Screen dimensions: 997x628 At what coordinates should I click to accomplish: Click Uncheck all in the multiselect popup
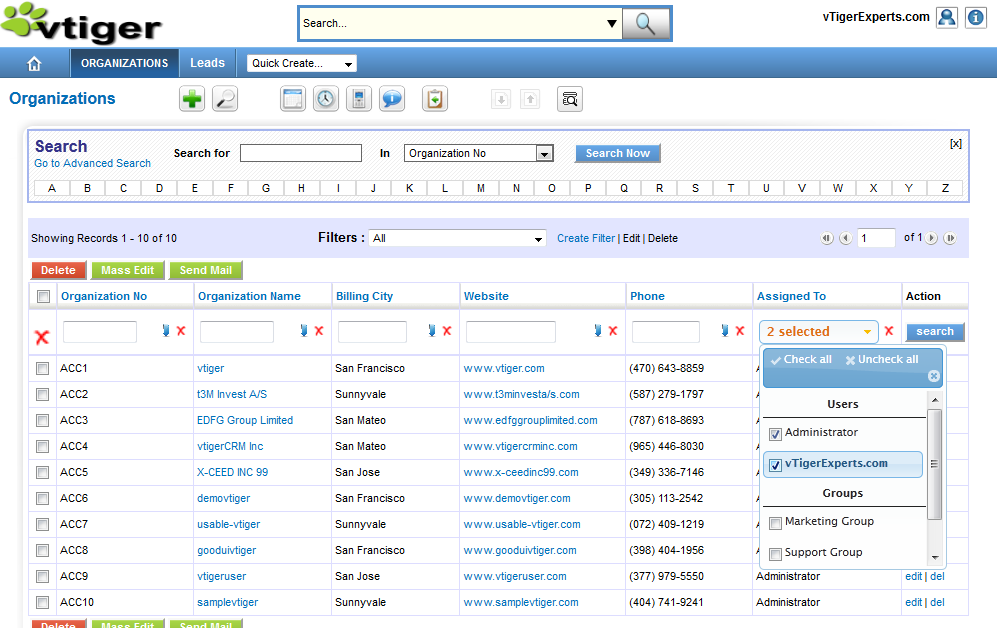(x=882, y=360)
